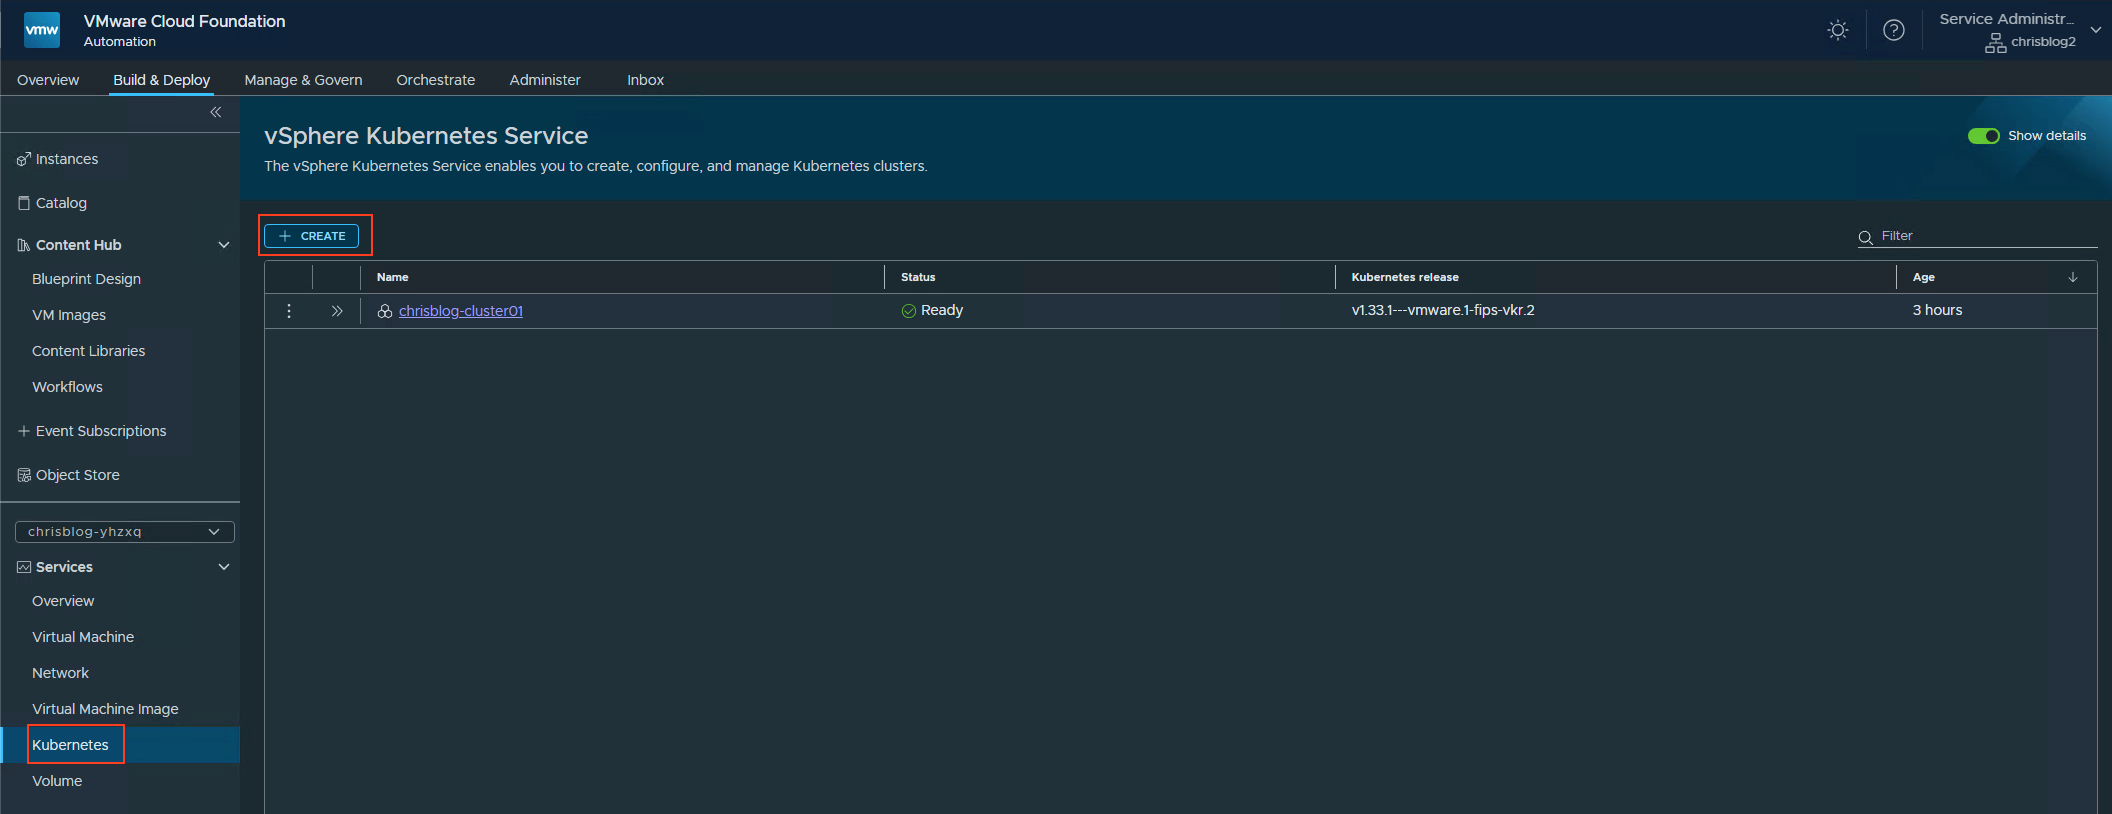Open the Administer tab
2112x814 pixels.
tap(545, 80)
